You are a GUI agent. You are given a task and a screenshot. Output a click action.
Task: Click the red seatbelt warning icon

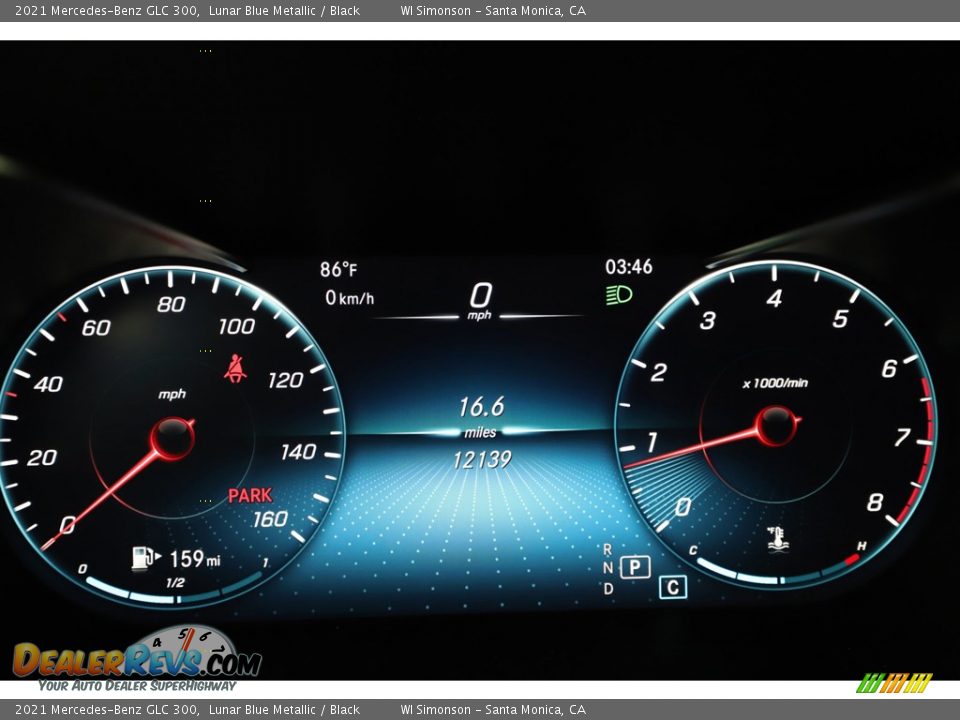(x=235, y=369)
